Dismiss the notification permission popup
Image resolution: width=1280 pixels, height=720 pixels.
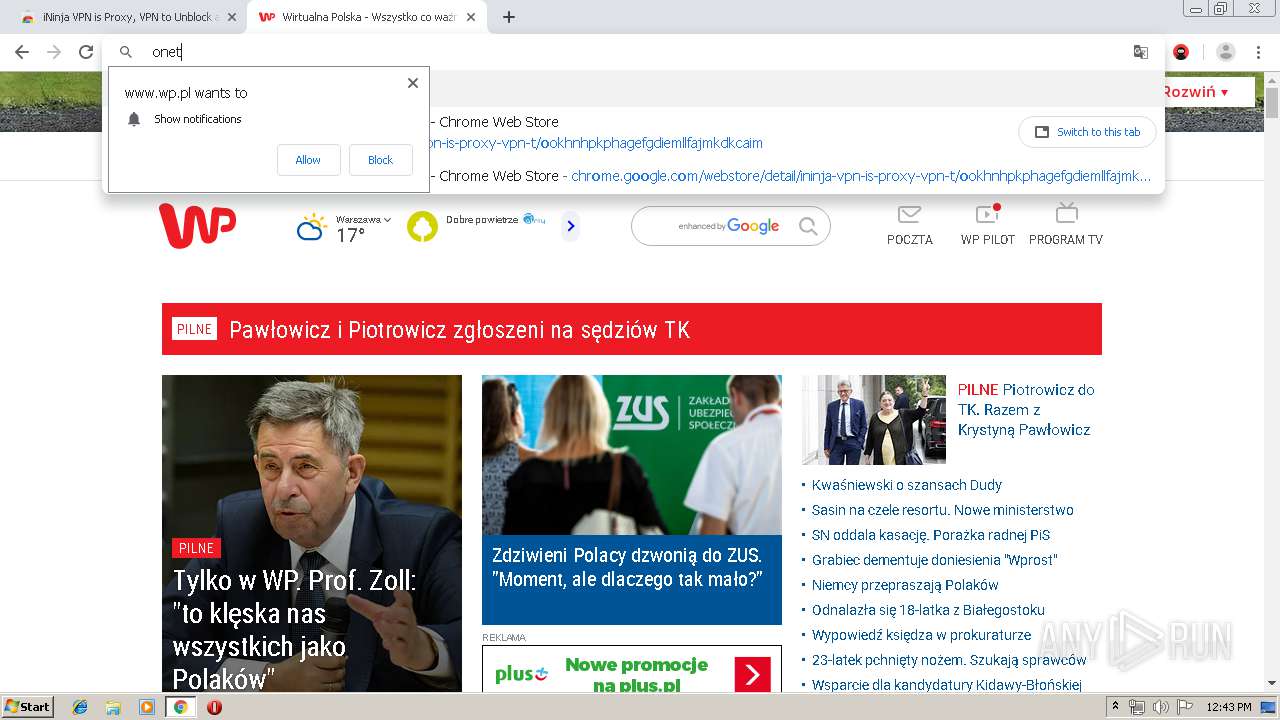[x=413, y=83]
